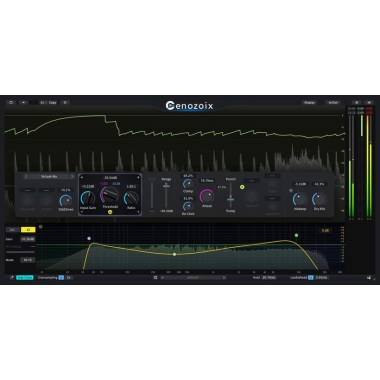Viewport: 380px width, 380px height.
Task: Toggle the Lookahead checkbox
Action: (x=310, y=277)
